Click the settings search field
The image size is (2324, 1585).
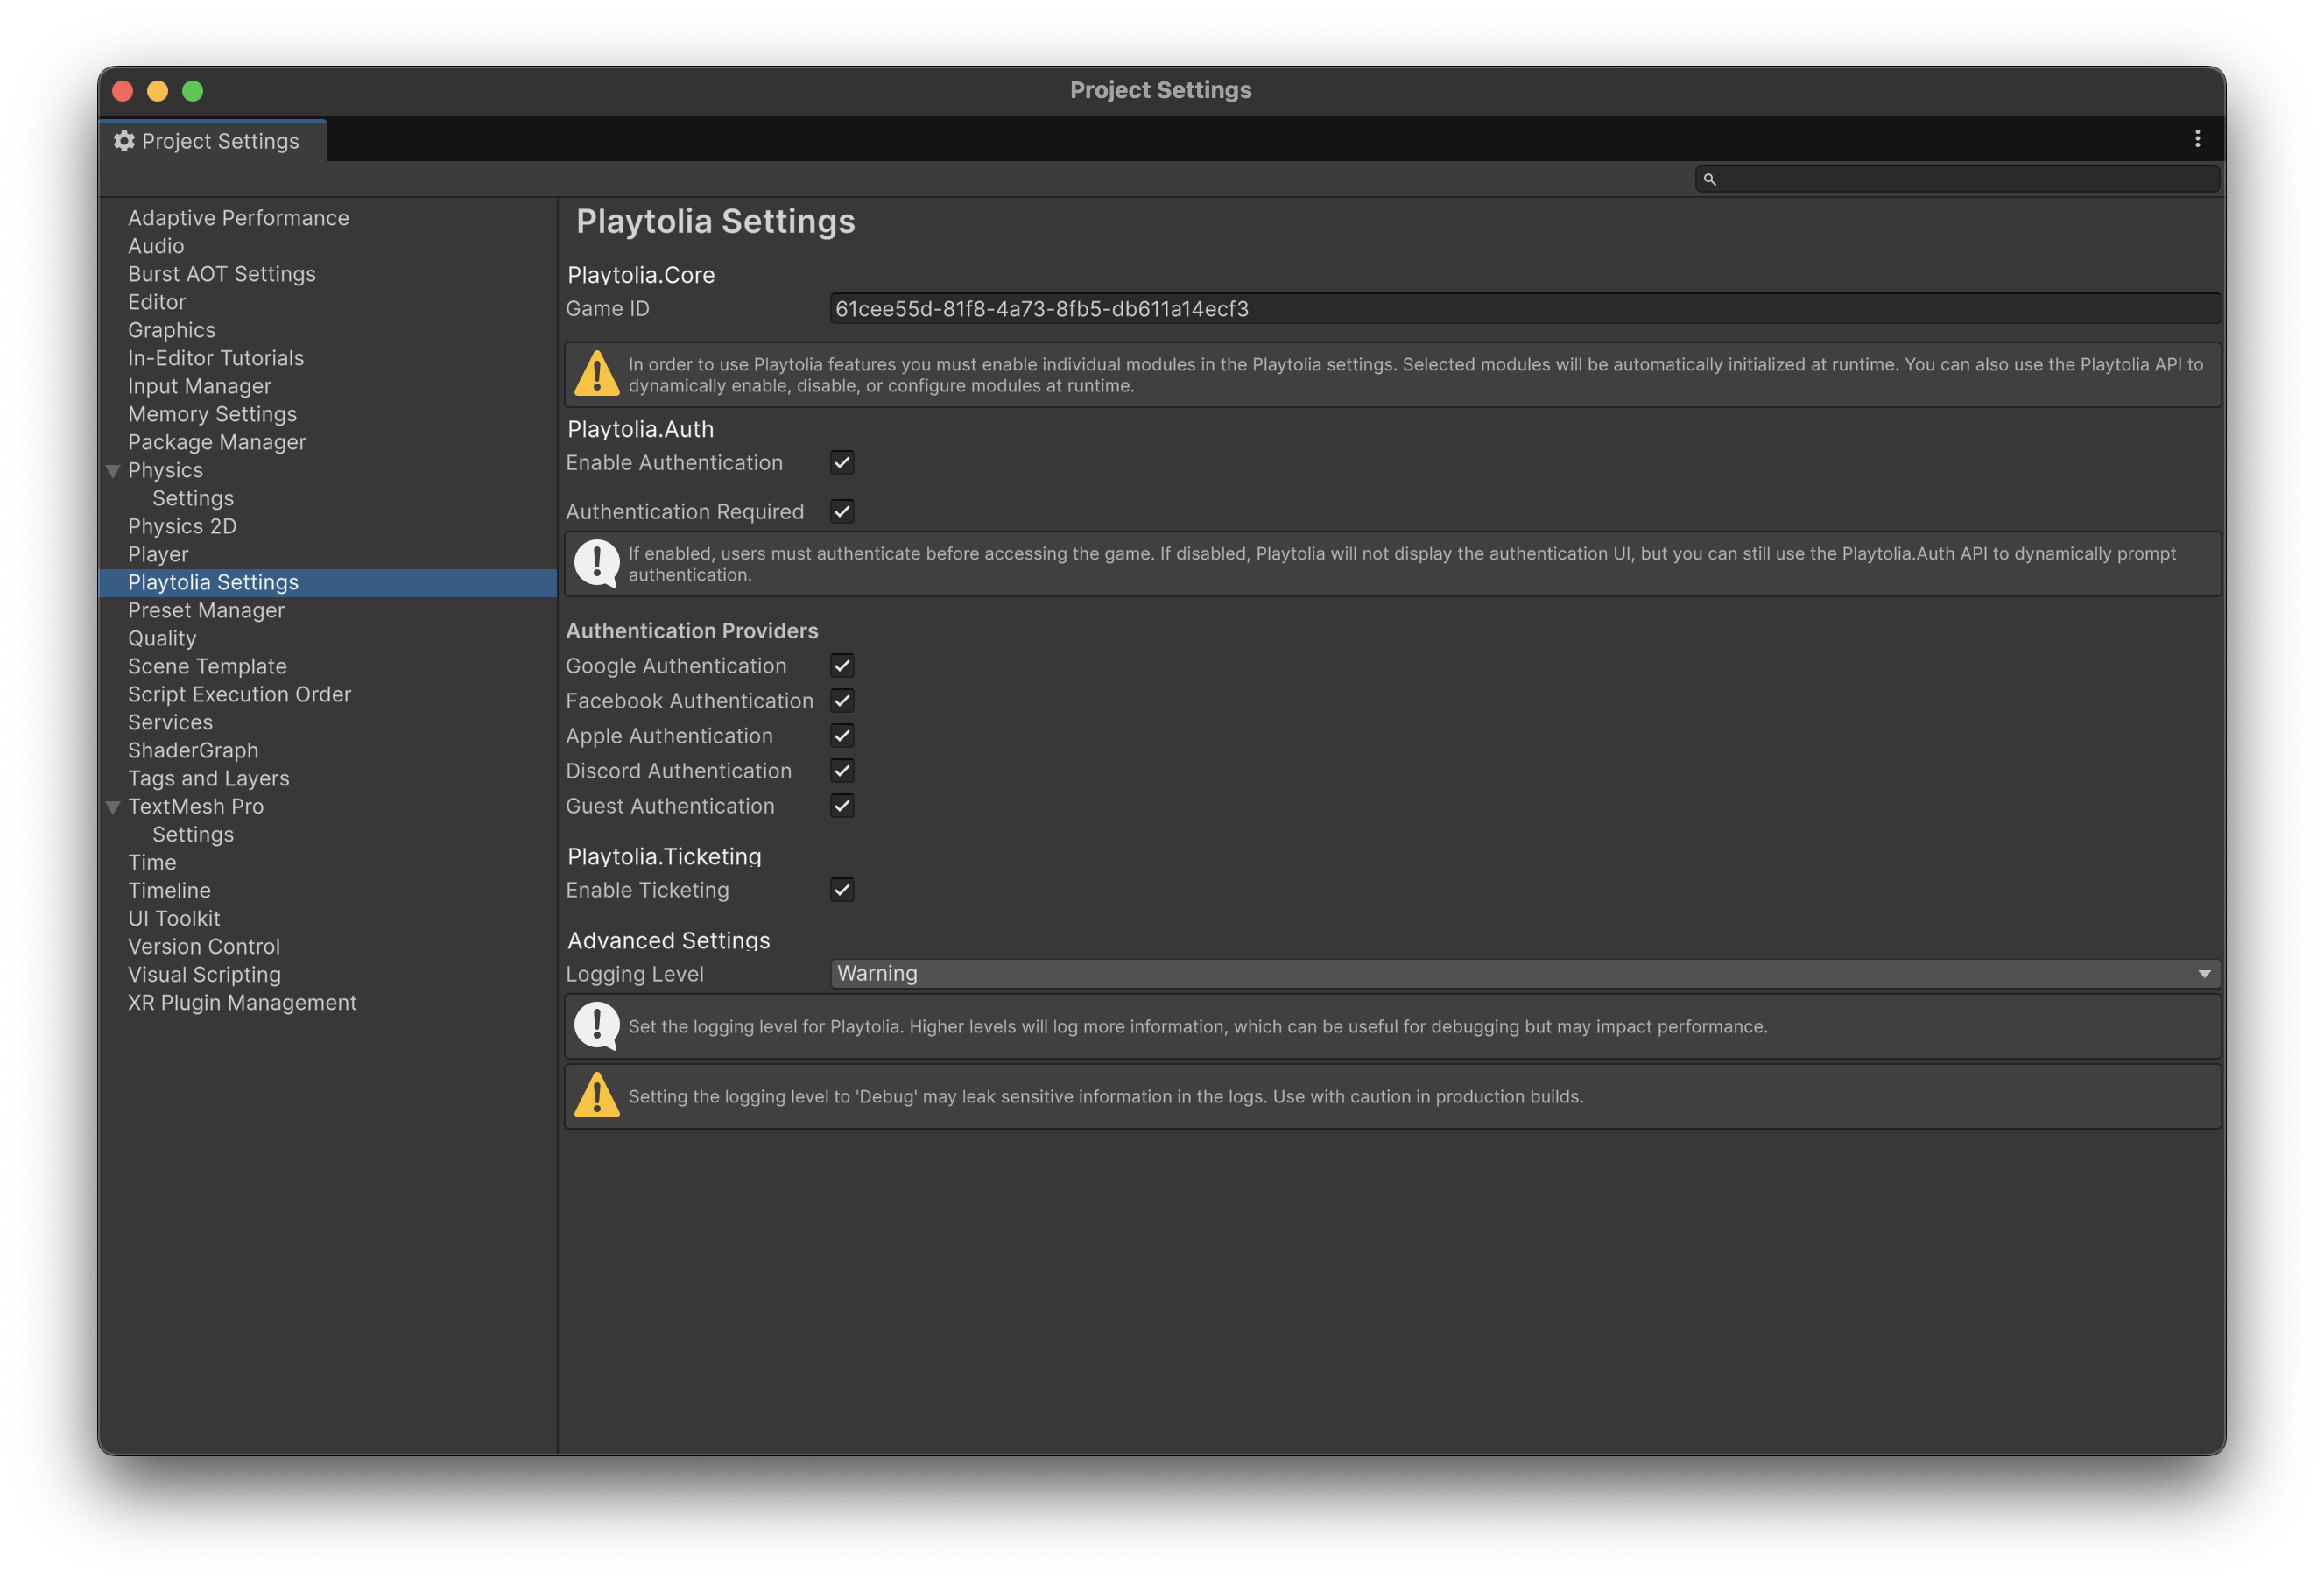(x=1957, y=179)
